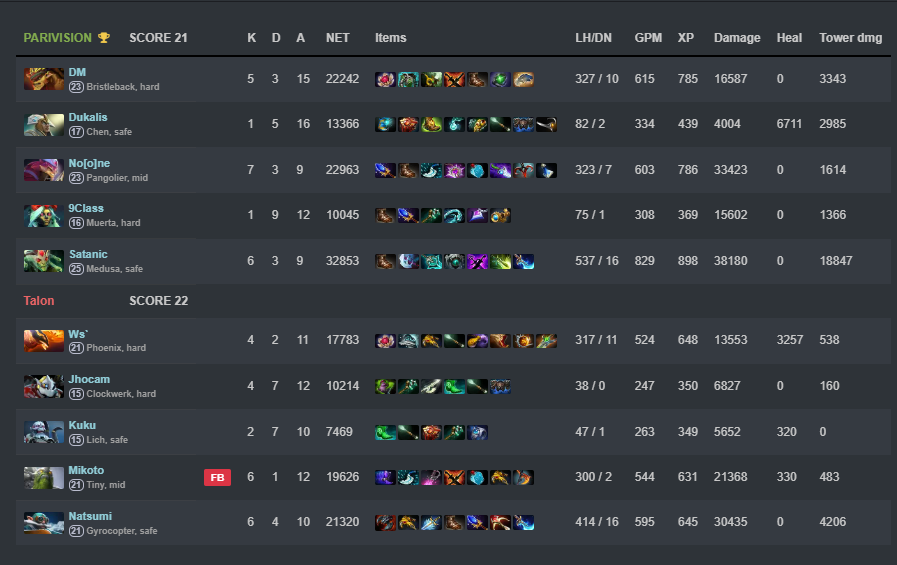Click Satanic's Medusa hero portrait
The width and height of the screenshot is (897, 565).
(x=43, y=261)
